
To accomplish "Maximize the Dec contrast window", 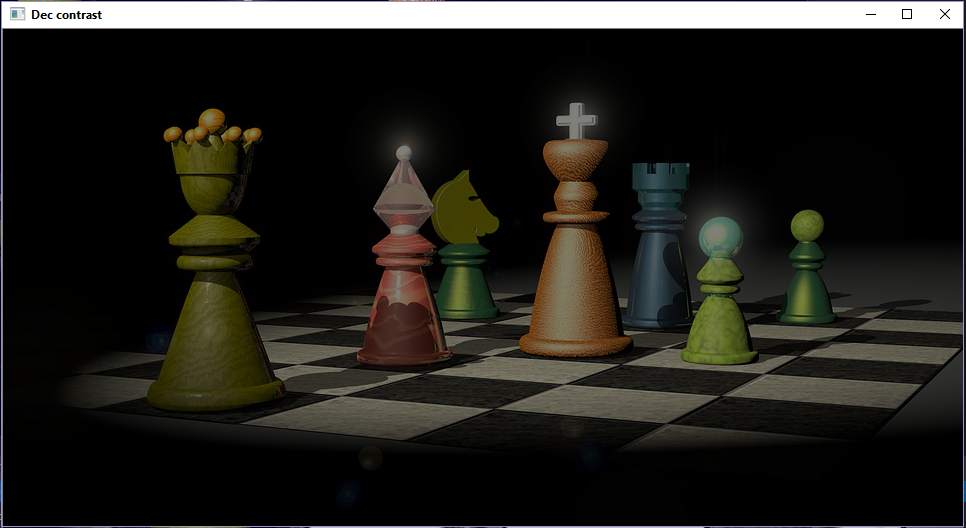I will click(907, 14).
